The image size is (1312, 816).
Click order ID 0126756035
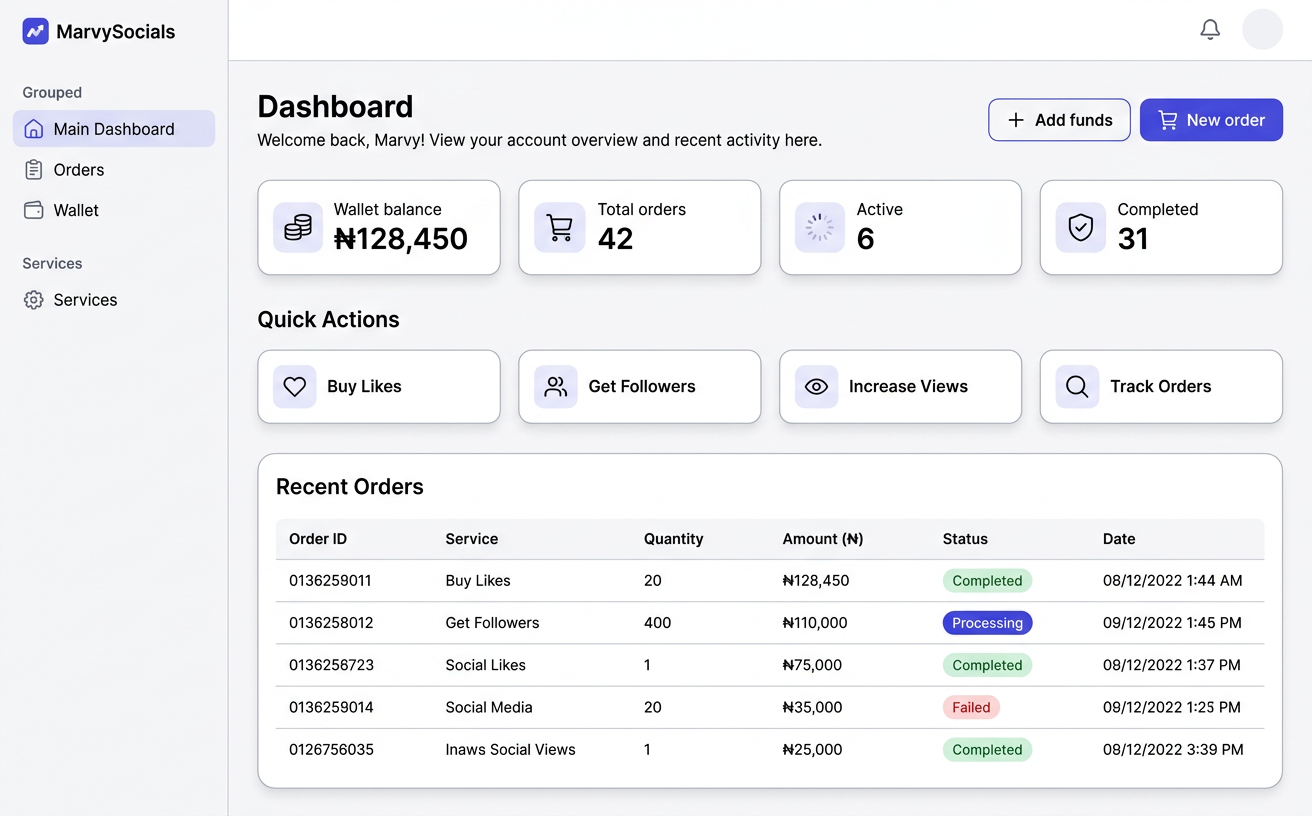pos(331,750)
